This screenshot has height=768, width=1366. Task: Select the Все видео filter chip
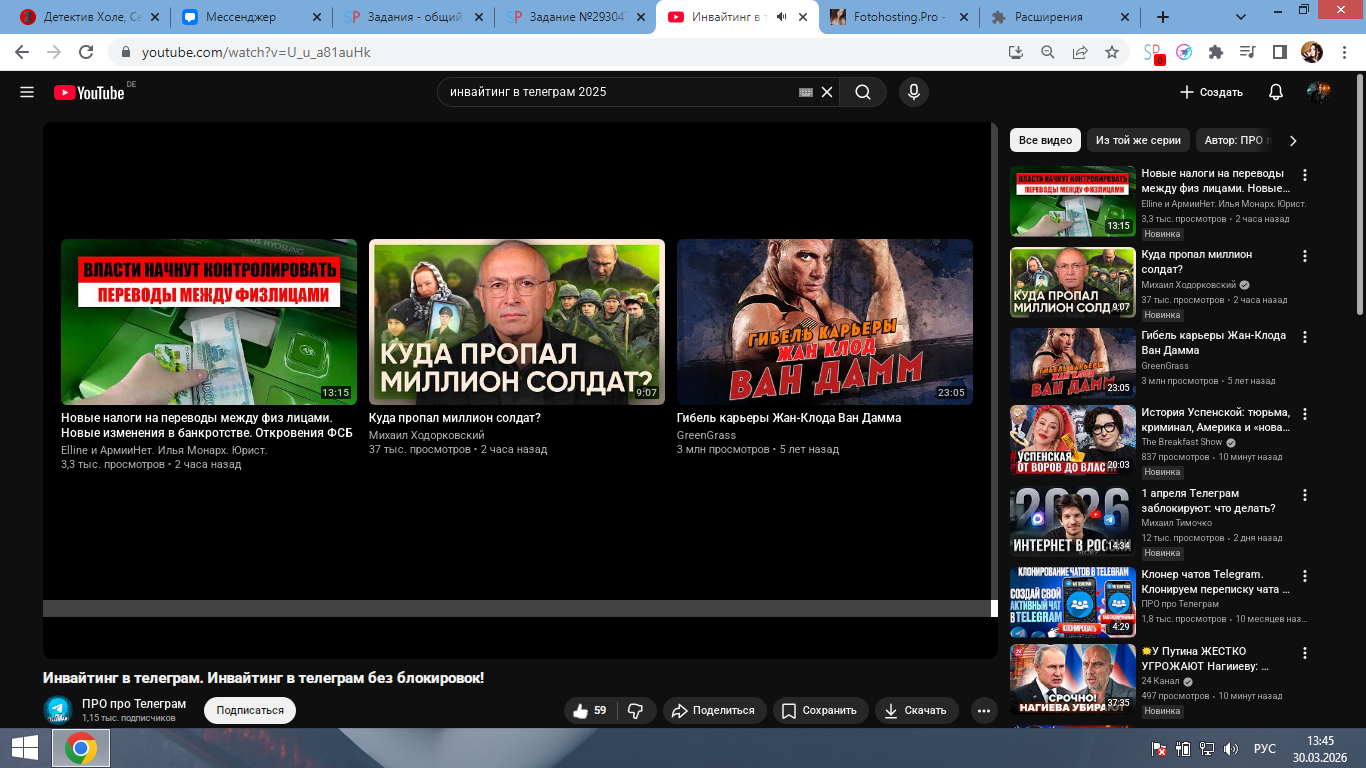[1045, 141]
